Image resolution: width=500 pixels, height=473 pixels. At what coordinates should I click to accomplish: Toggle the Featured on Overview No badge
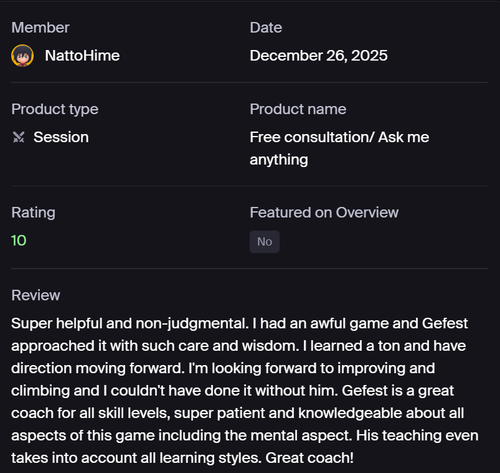click(265, 242)
